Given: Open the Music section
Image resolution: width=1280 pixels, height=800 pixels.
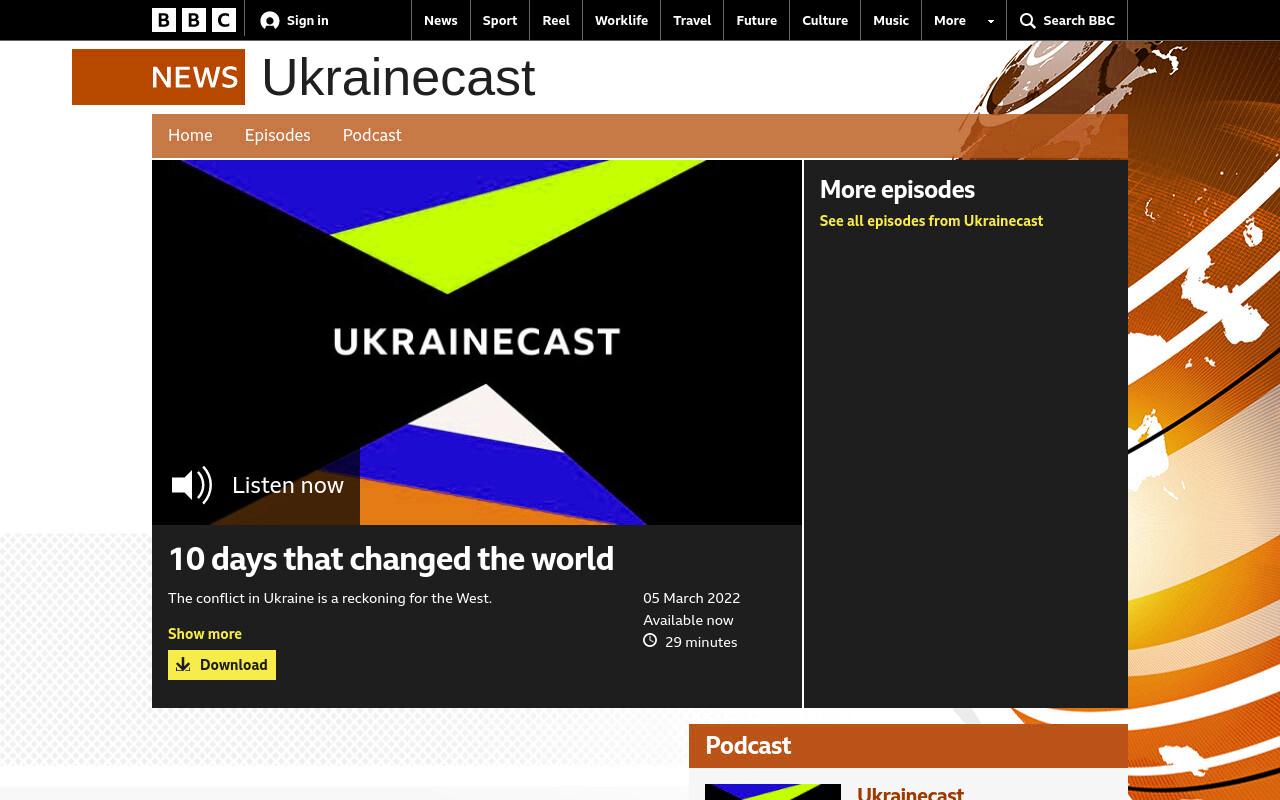Looking at the screenshot, I should pyautogui.click(x=891, y=20).
